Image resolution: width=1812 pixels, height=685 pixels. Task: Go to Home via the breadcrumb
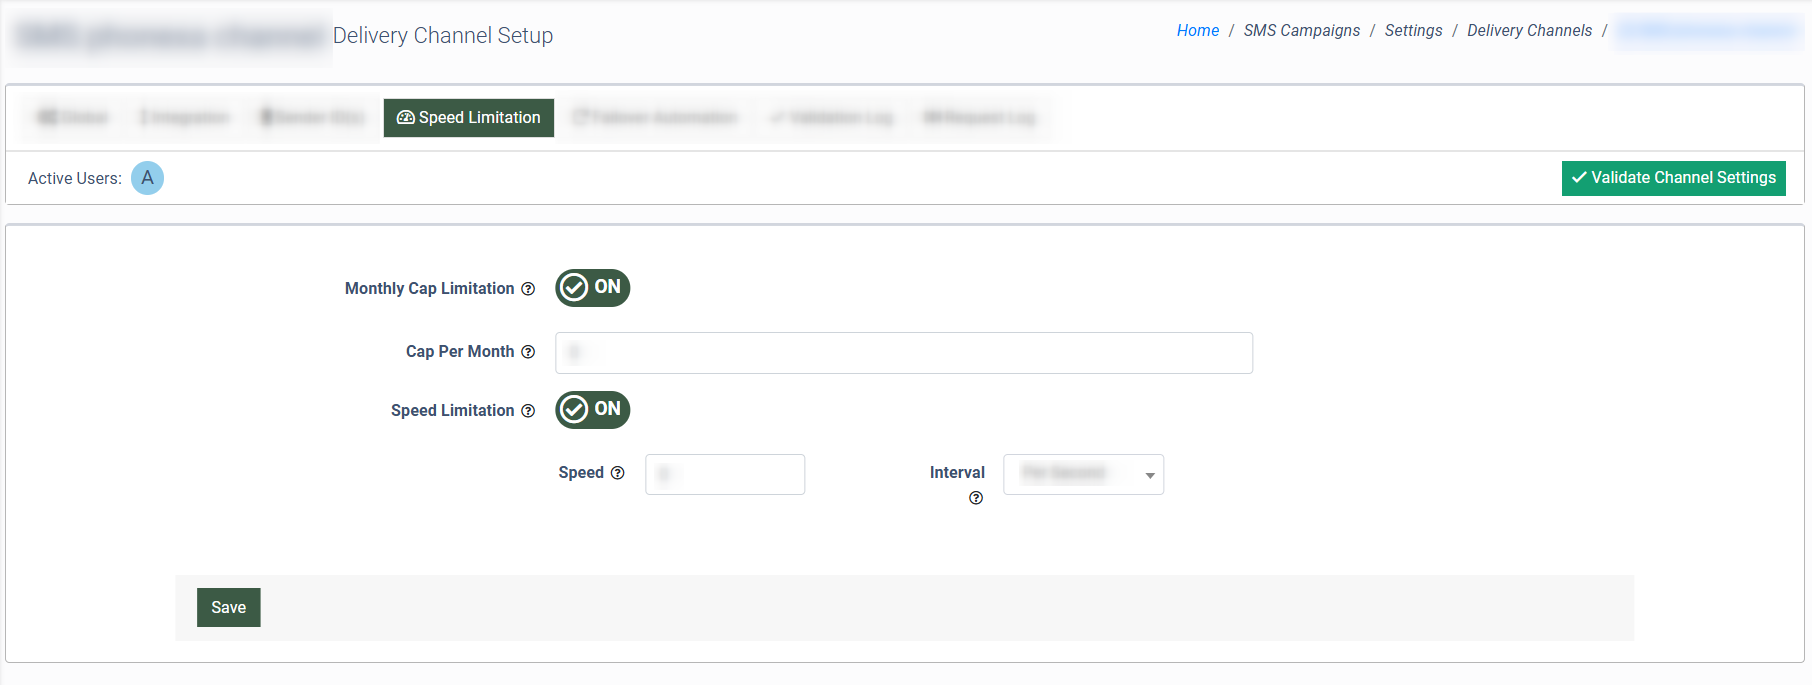click(x=1197, y=31)
